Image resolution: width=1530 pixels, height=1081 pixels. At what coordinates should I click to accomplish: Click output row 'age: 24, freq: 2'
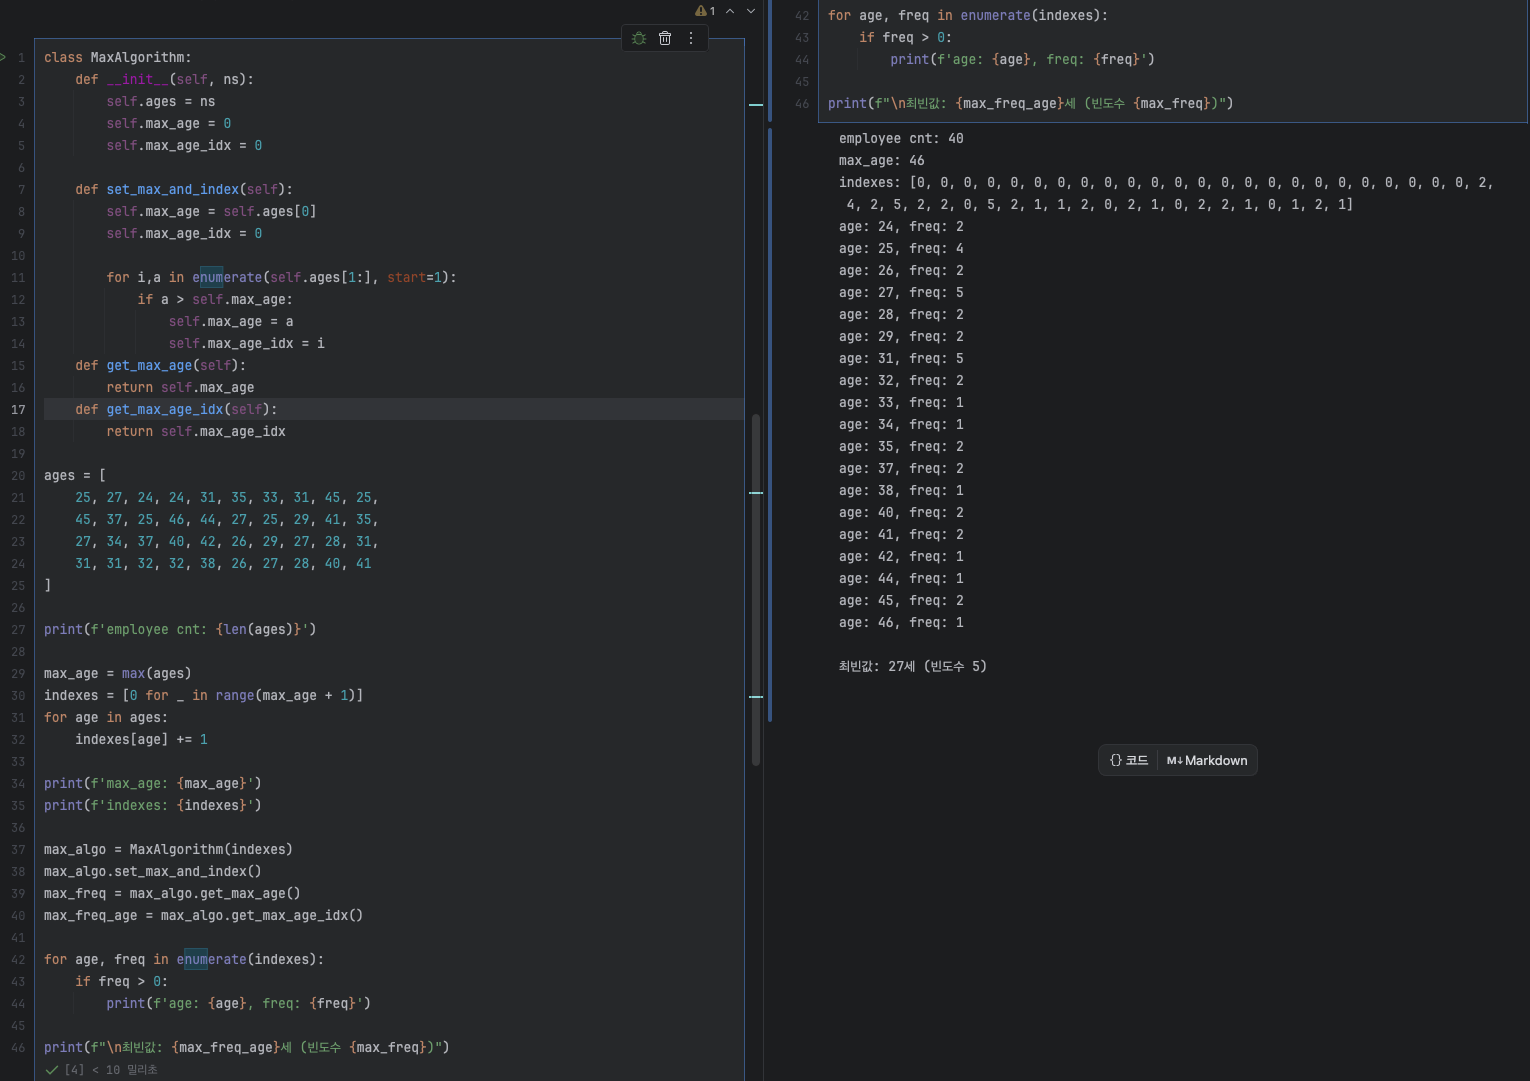pyautogui.click(x=901, y=226)
